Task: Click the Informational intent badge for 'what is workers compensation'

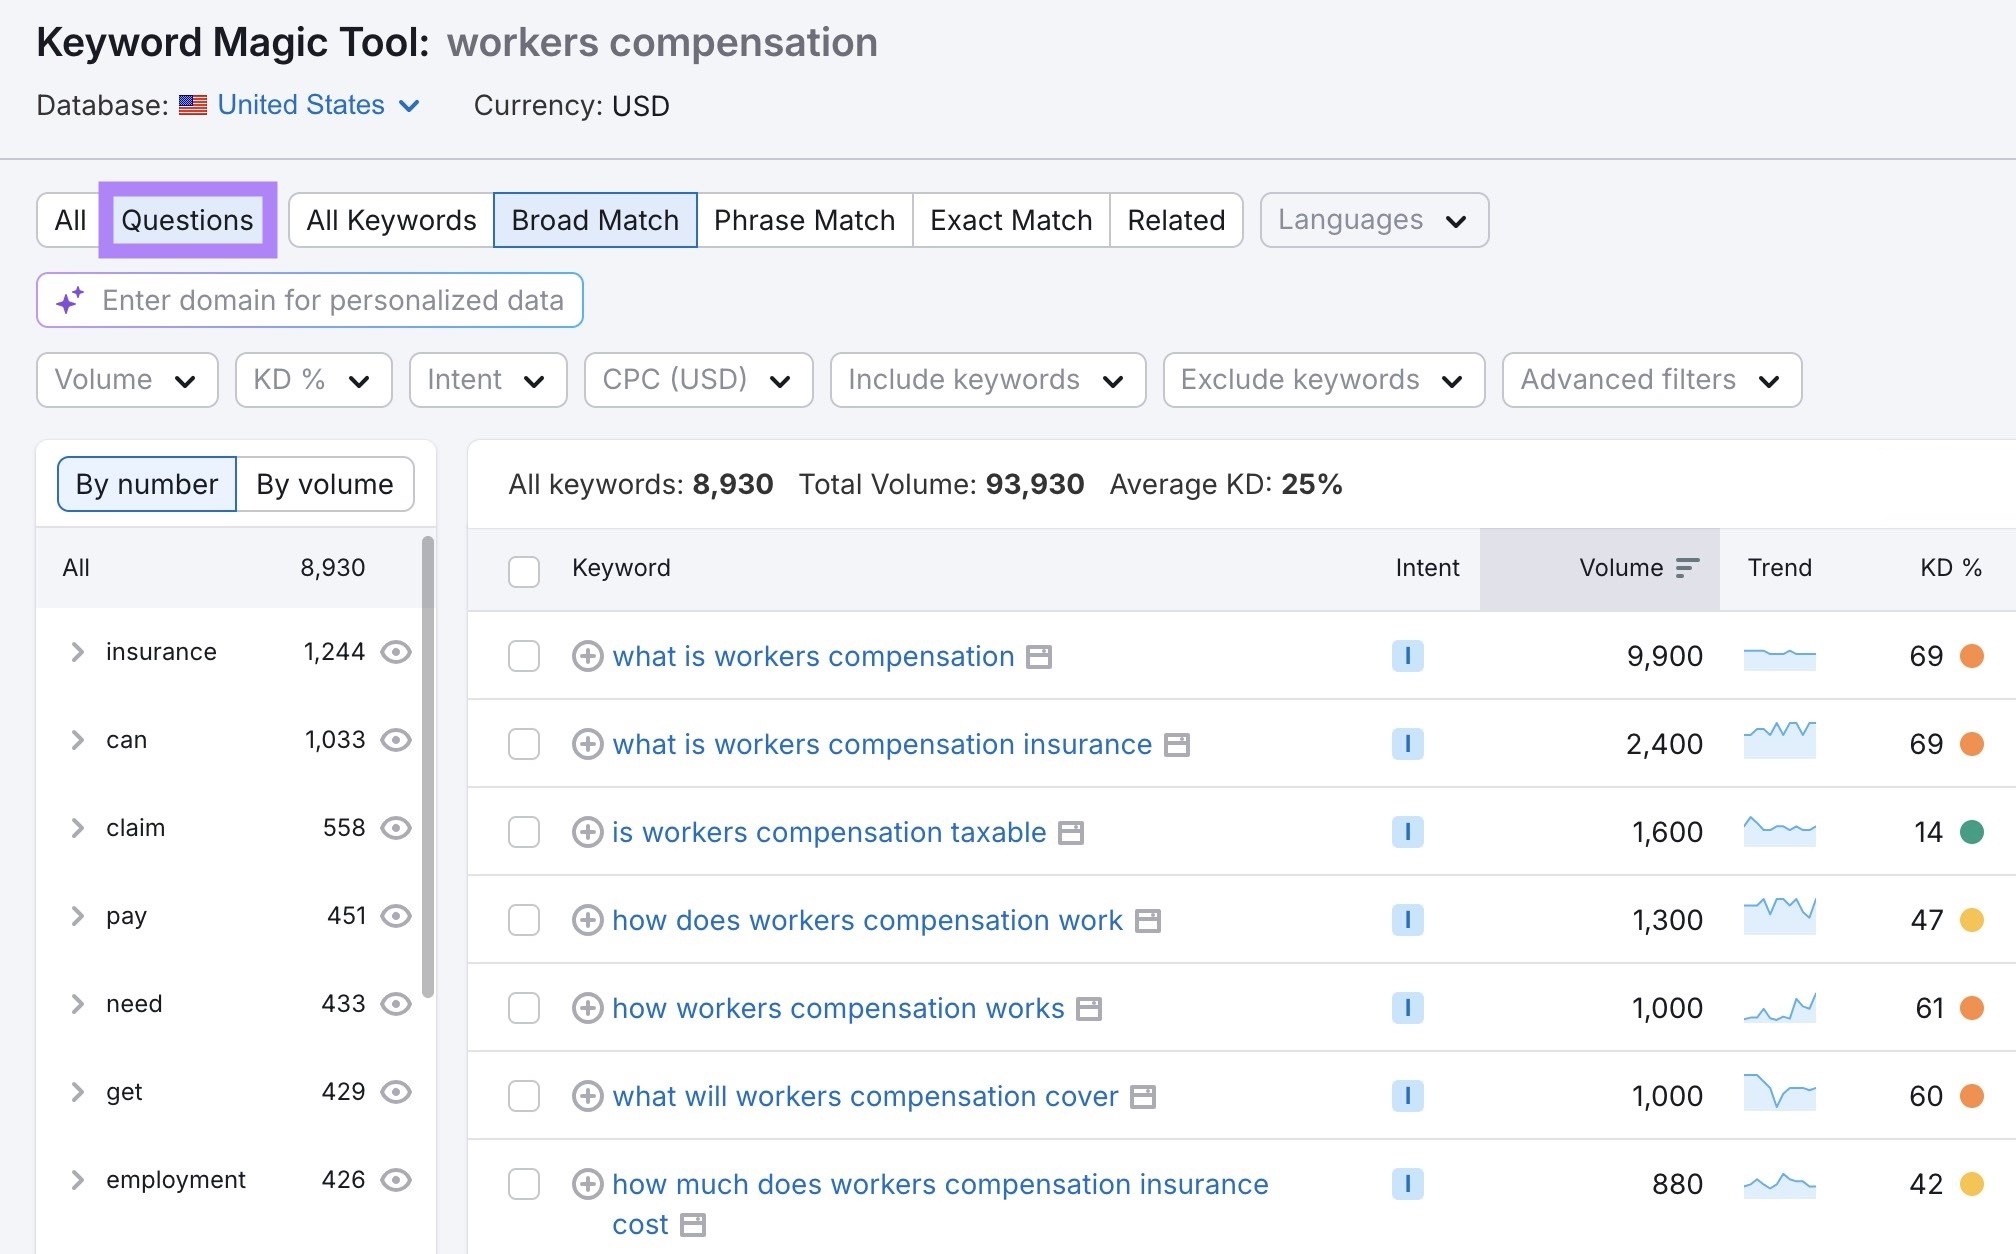Action: pos(1407,656)
